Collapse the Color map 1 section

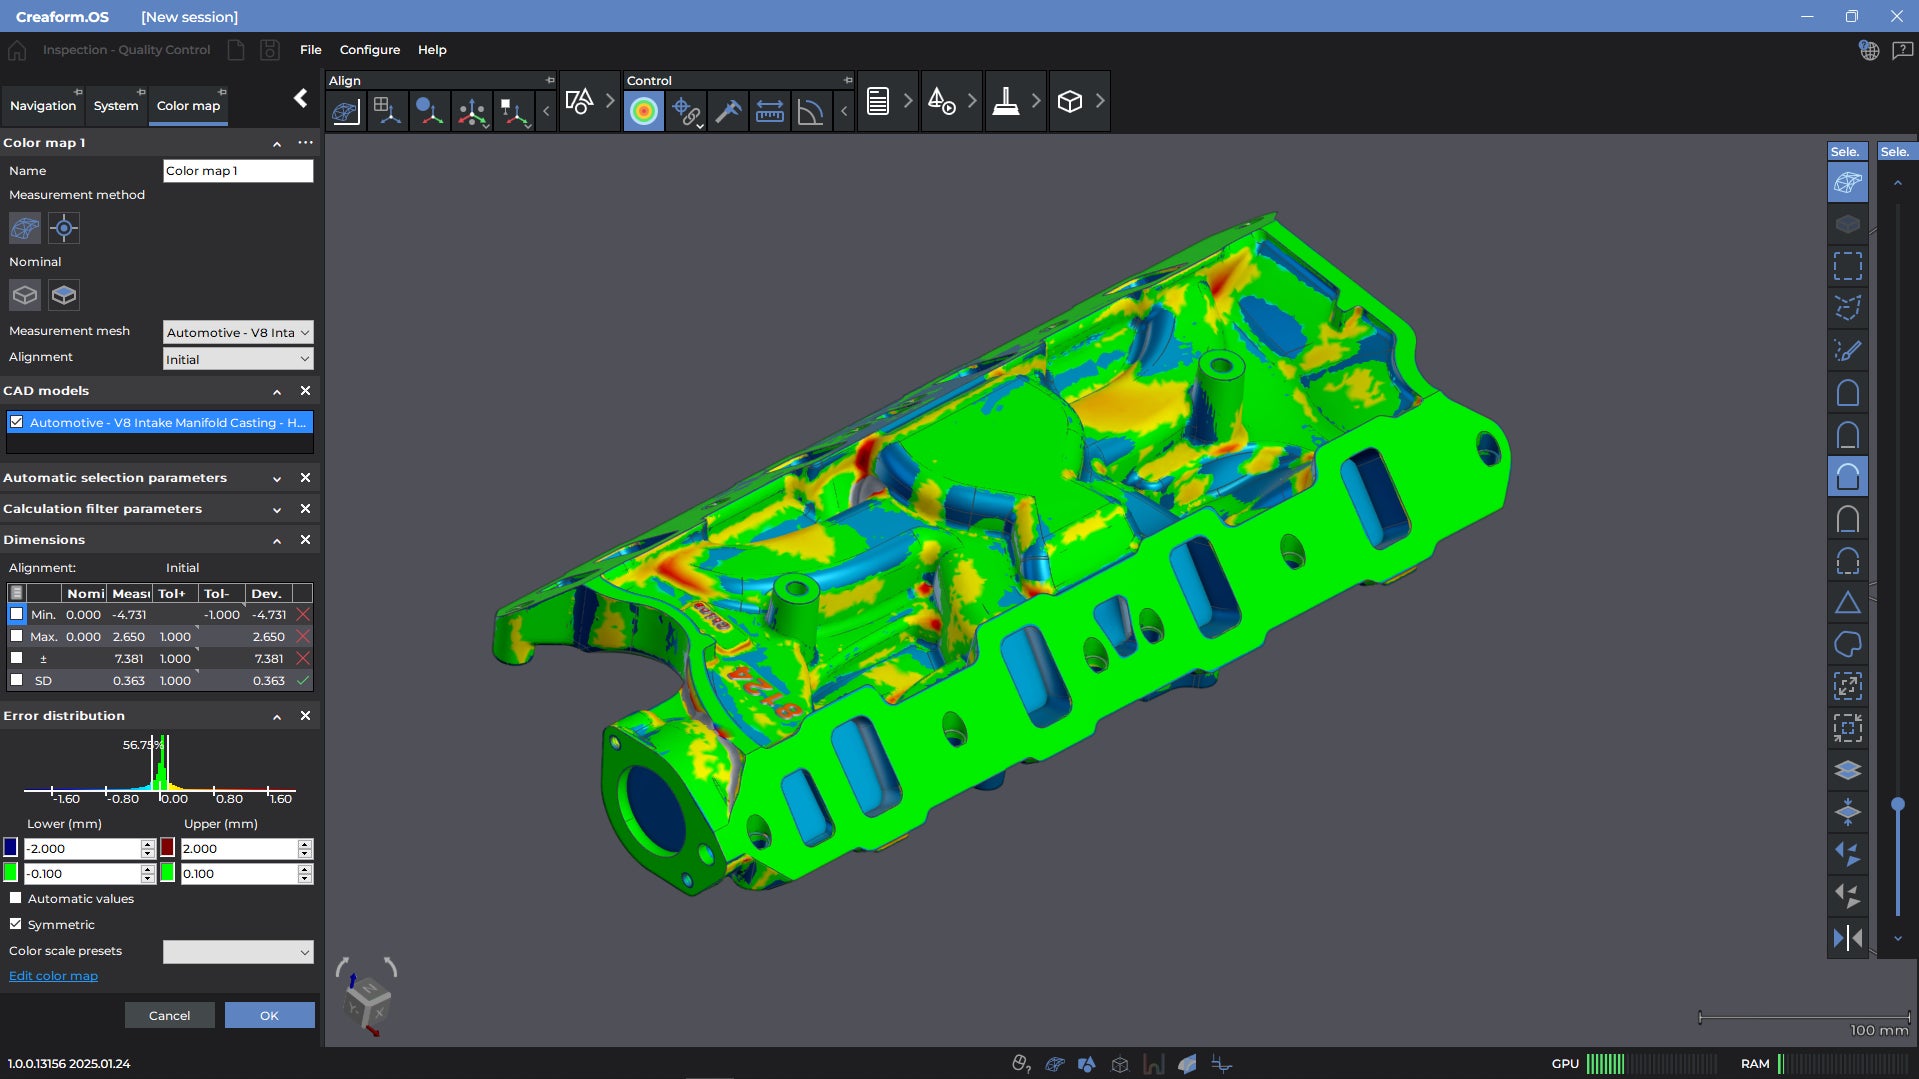277,143
